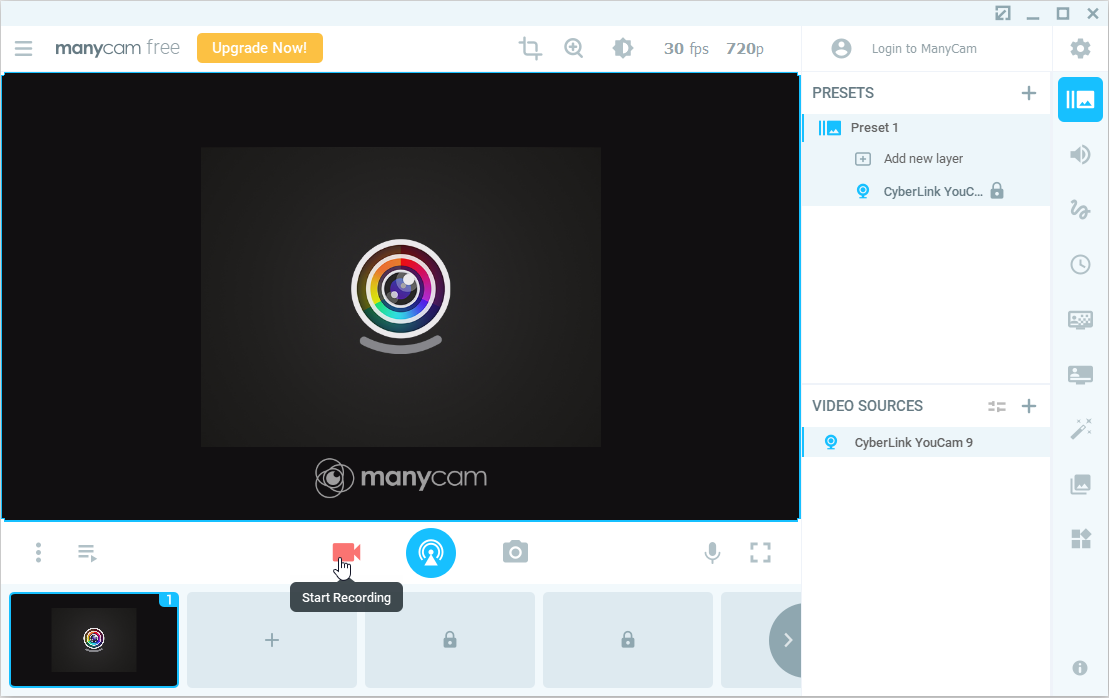Screen dimensions: 1109x698
Task: Maximize the ManyCam window
Action: click(1063, 13)
